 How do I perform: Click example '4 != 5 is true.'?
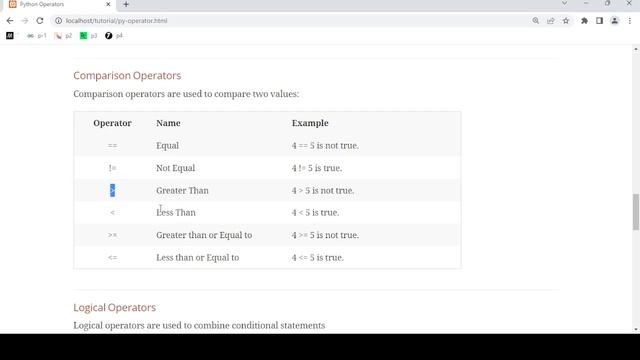[x=317, y=168]
